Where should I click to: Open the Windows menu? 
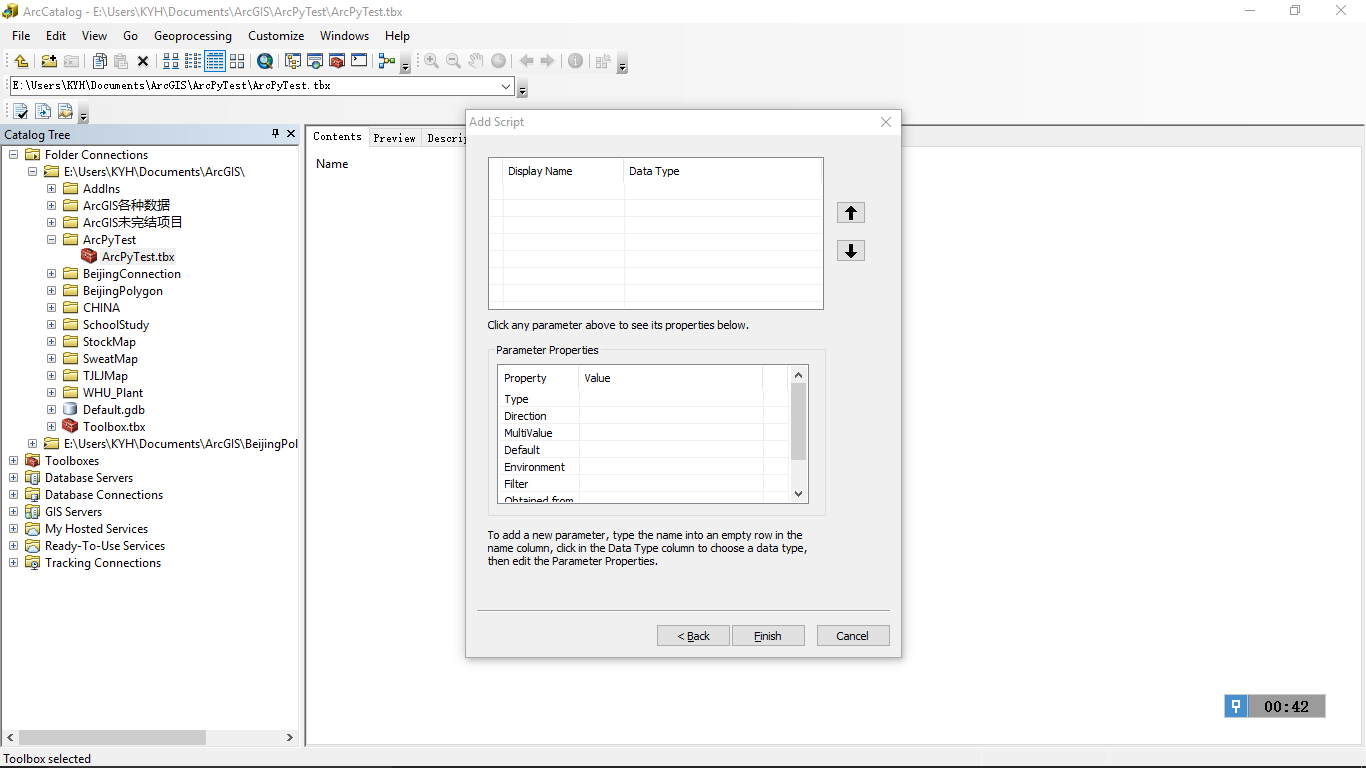click(345, 36)
